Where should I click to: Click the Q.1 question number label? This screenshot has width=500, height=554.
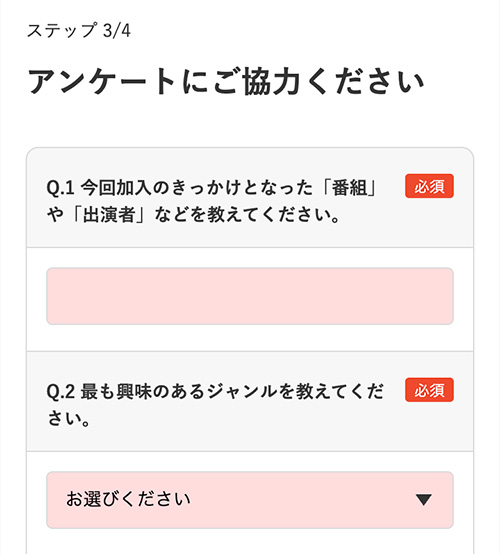click(60, 188)
